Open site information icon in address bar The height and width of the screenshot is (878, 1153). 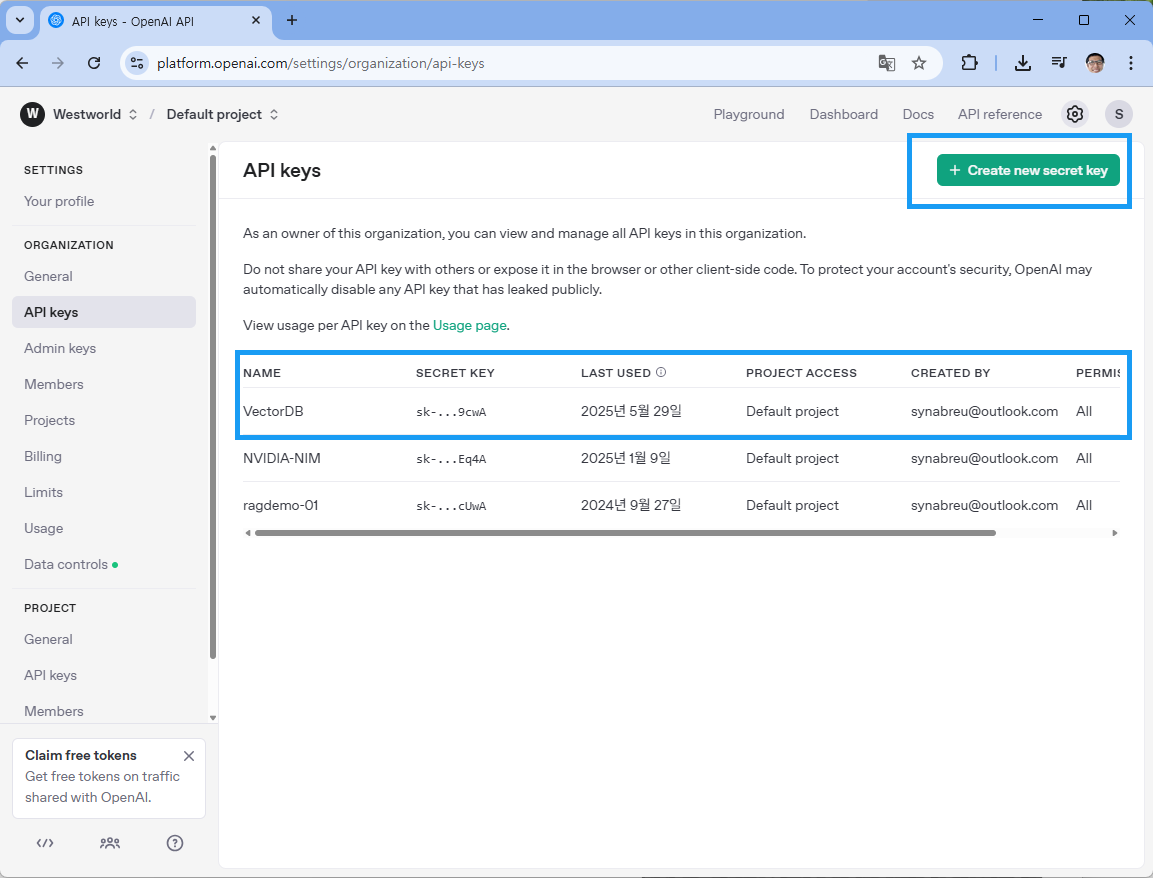[137, 63]
